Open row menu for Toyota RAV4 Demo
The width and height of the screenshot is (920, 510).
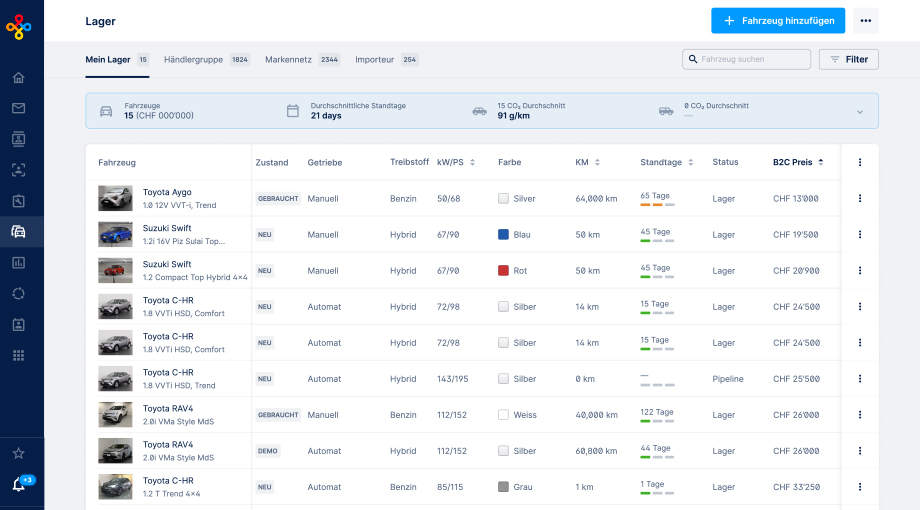(x=860, y=451)
